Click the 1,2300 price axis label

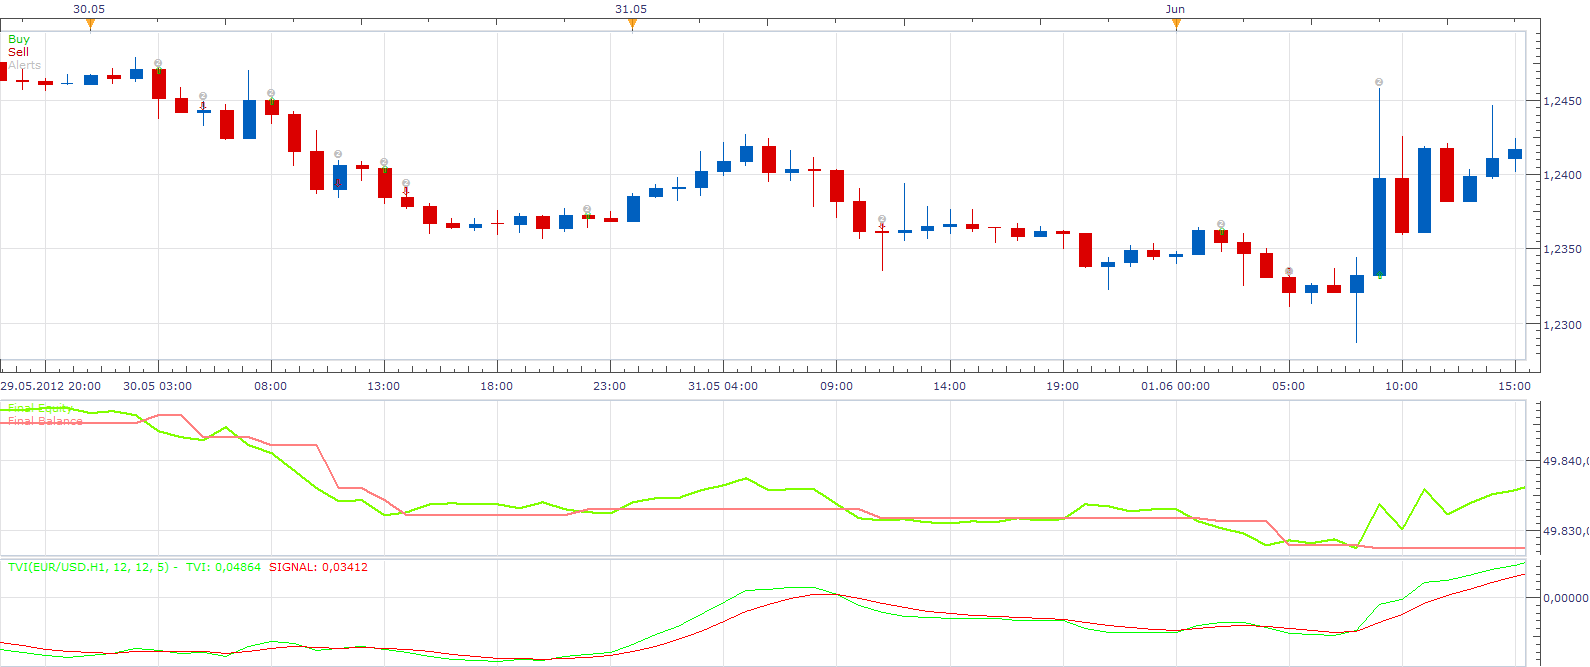pos(1563,325)
